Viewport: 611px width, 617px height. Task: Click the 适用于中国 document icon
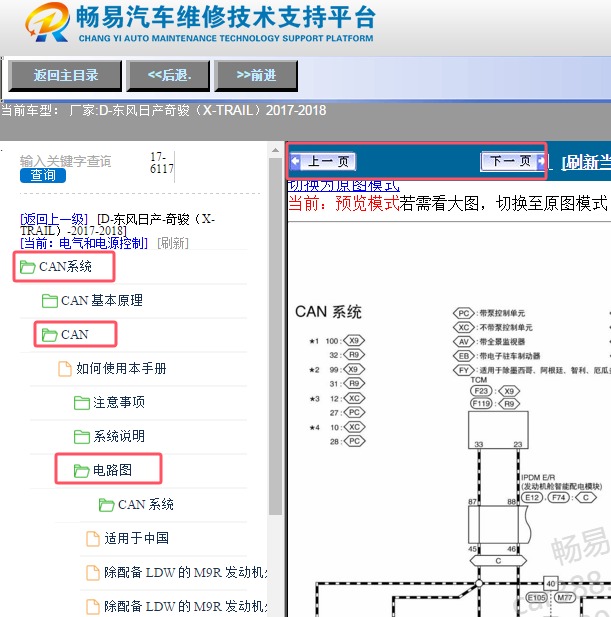[93, 539]
